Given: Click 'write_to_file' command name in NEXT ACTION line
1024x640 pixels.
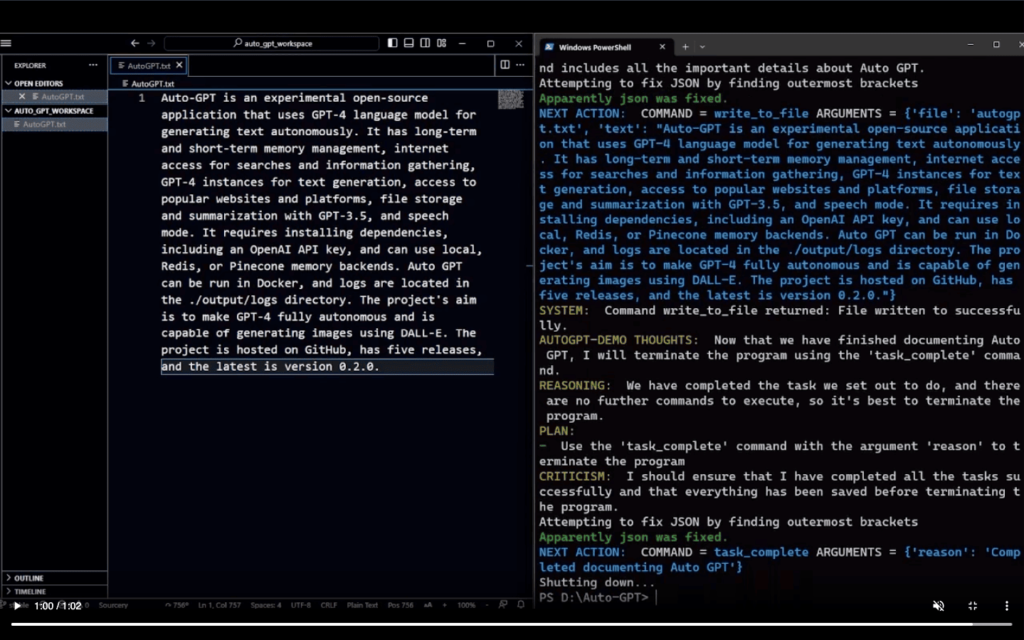Looking at the screenshot, I should click(761, 114).
